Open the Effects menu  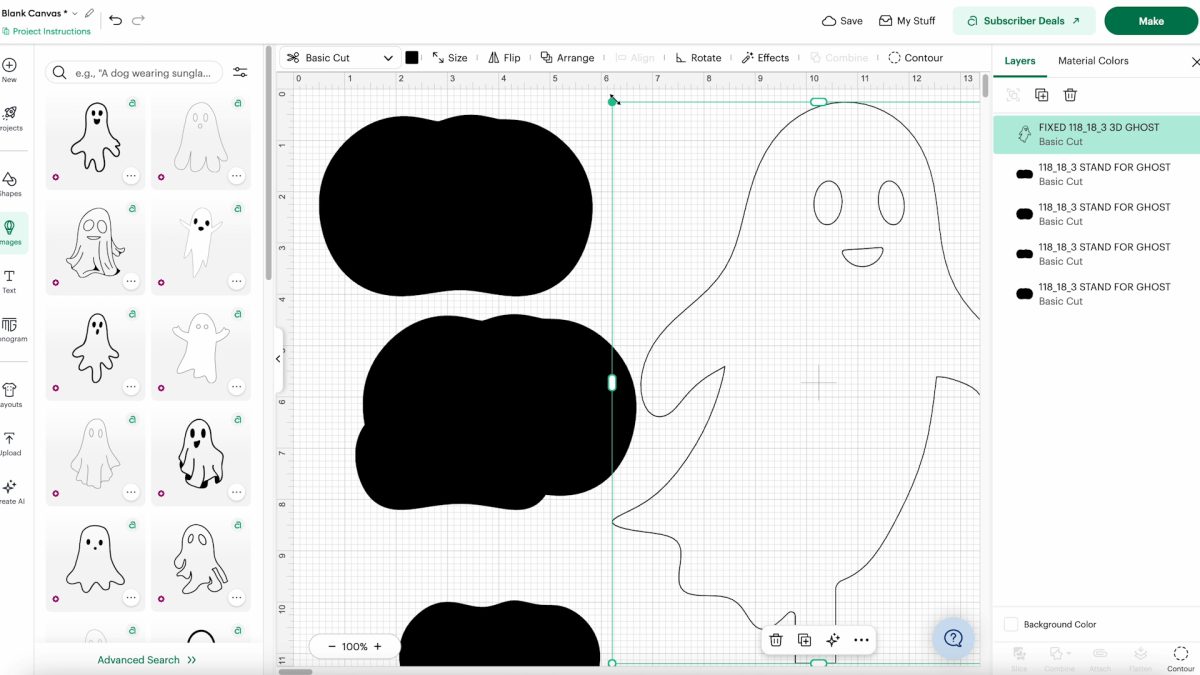point(765,58)
